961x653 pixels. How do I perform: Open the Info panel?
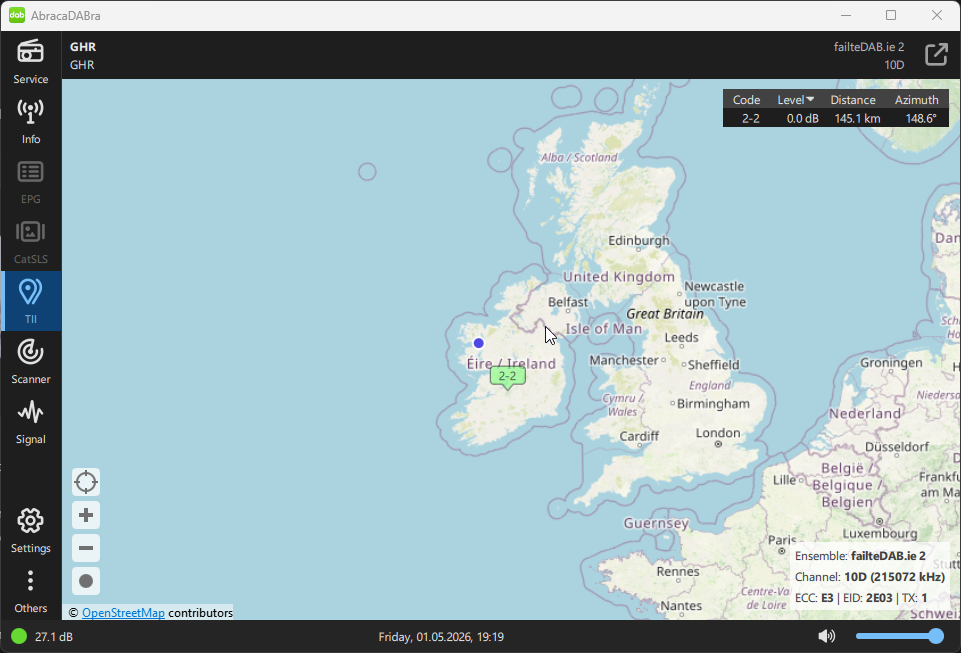coord(31,121)
